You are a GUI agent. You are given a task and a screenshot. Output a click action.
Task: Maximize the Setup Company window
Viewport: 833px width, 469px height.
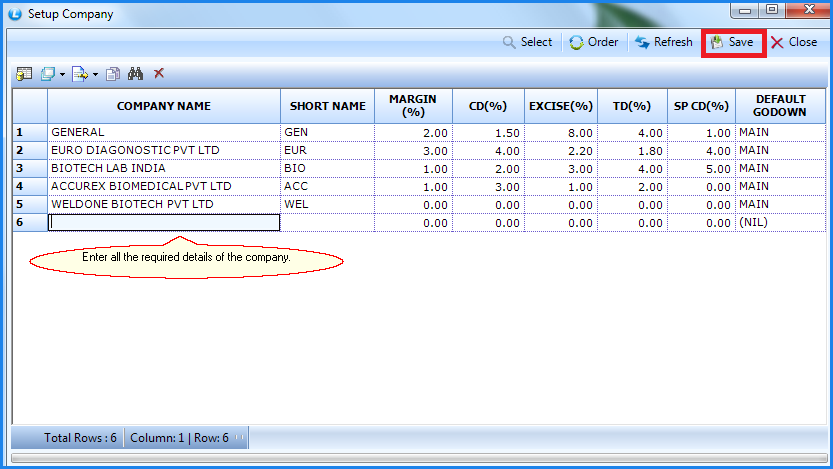point(772,10)
